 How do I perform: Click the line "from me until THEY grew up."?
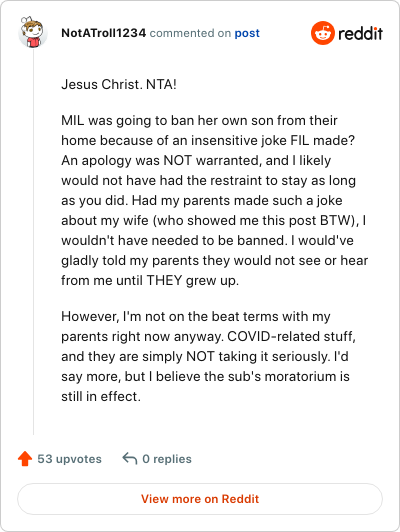click(150, 281)
